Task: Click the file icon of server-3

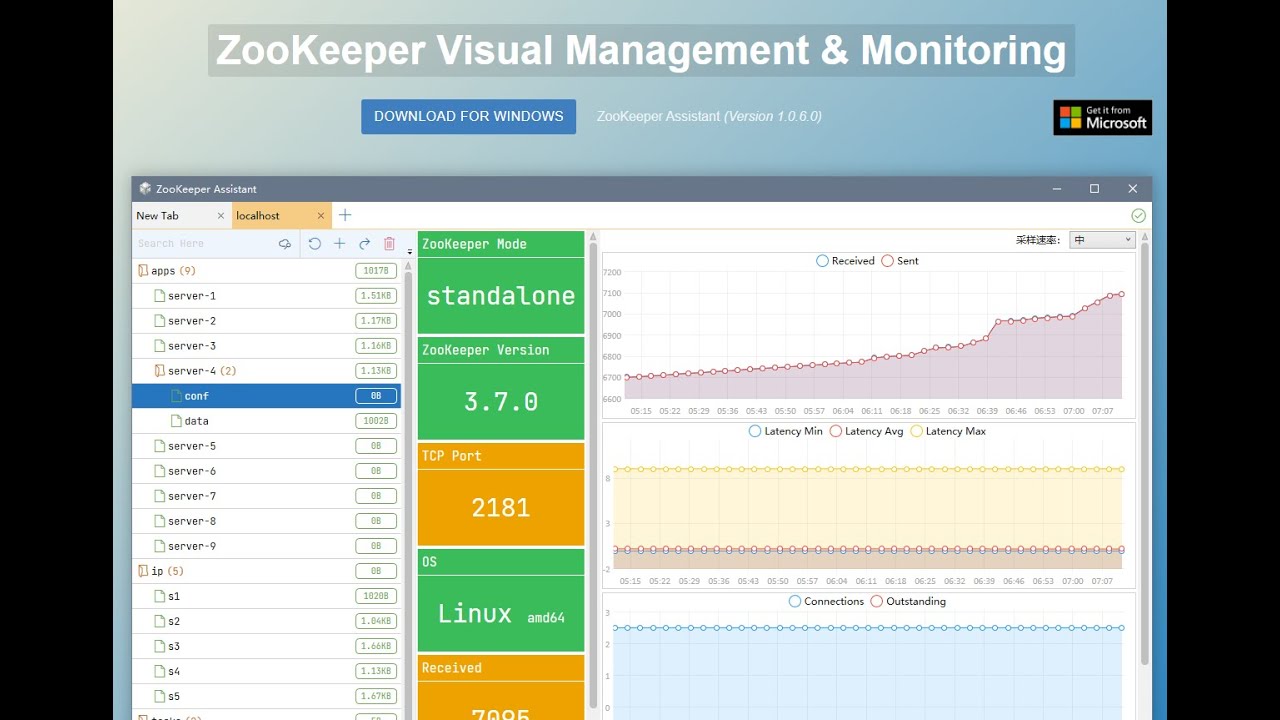Action: (159, 346)
